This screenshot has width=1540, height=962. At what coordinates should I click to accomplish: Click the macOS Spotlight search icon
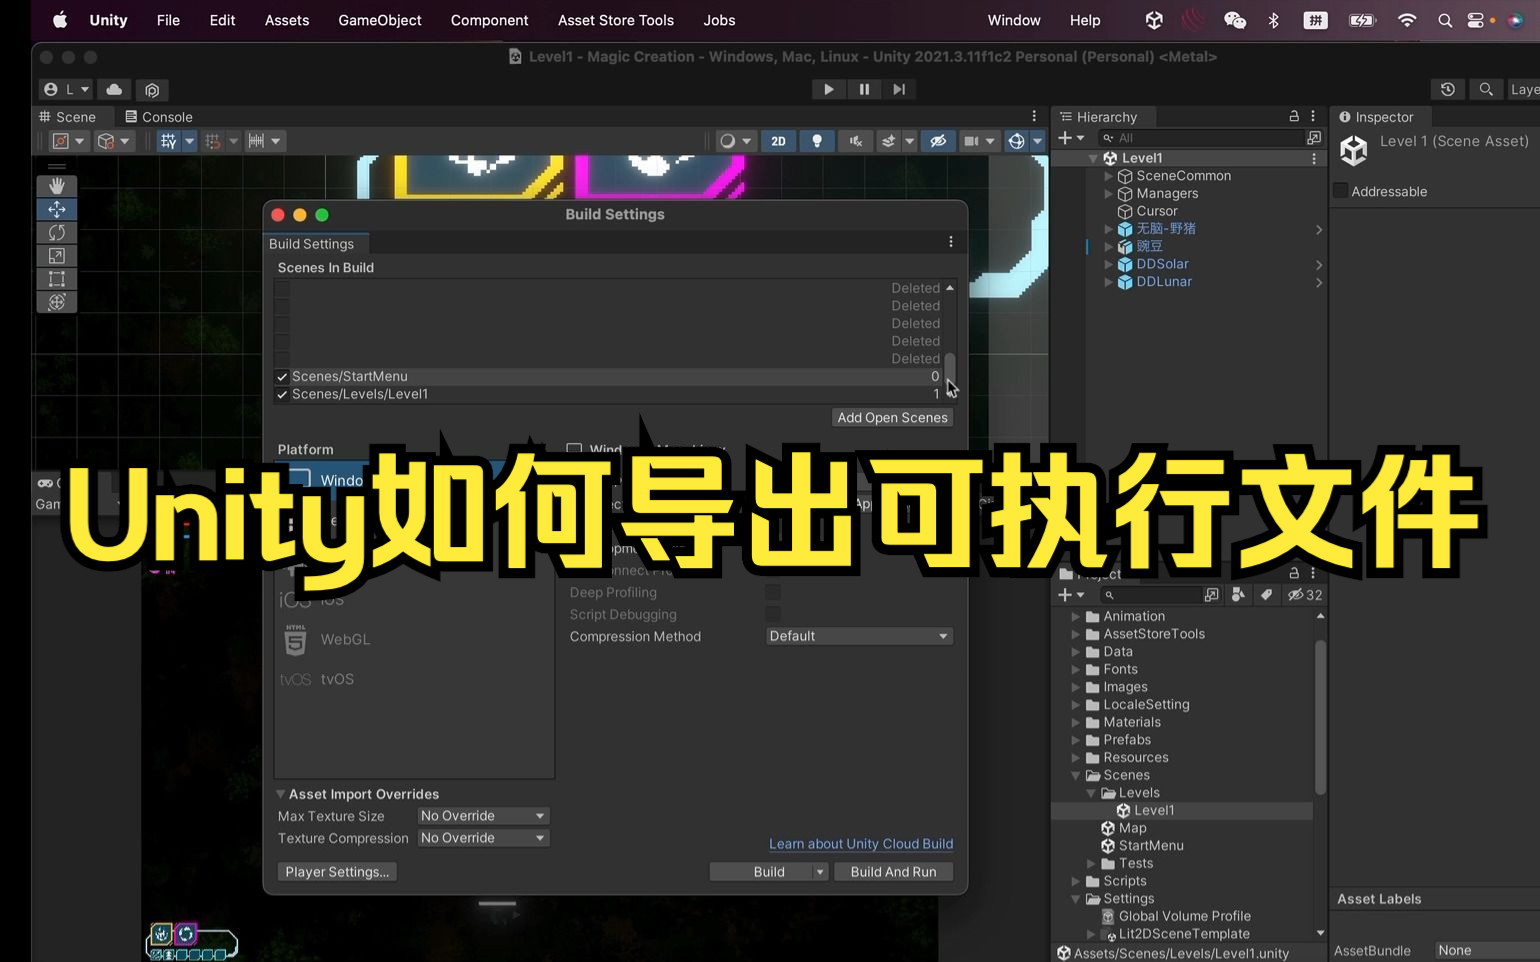1444,20
